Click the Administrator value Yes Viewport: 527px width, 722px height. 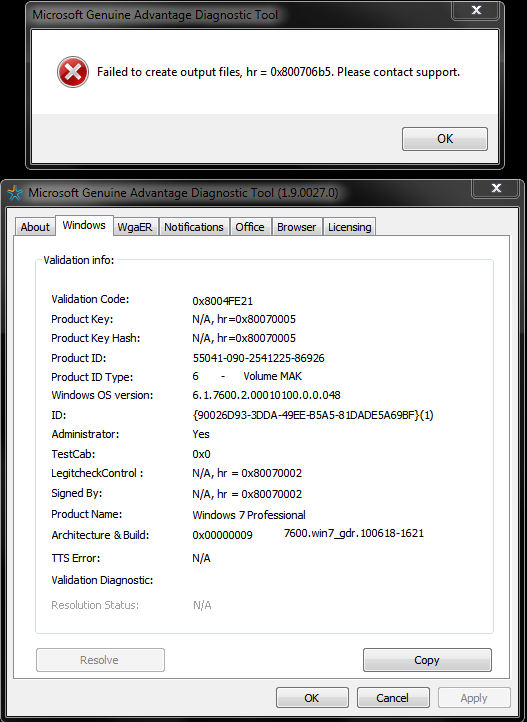coord(201,434)
